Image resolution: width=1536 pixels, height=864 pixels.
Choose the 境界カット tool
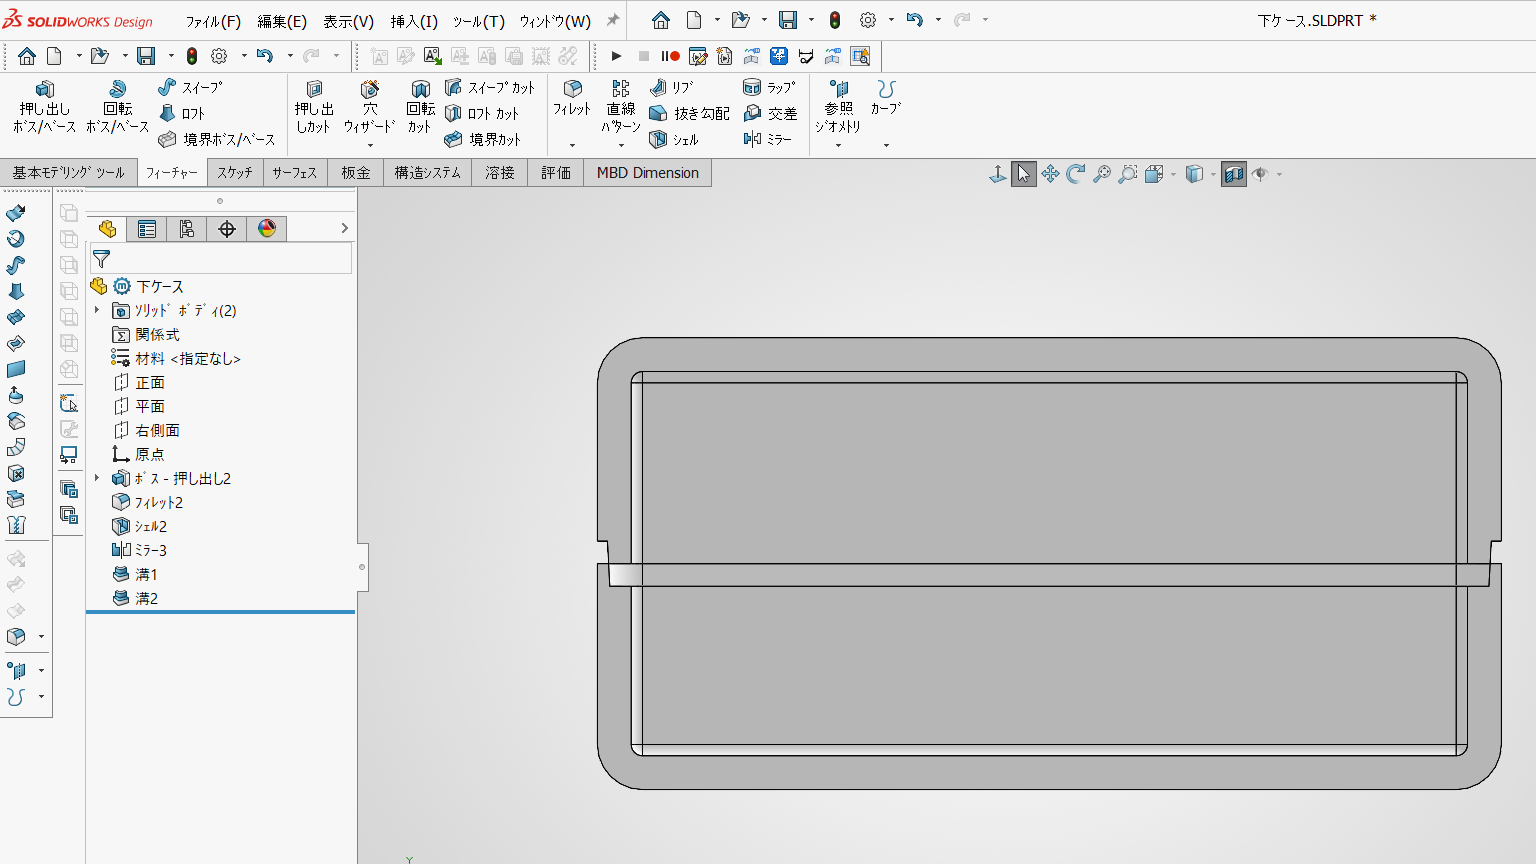click(483, 139)
